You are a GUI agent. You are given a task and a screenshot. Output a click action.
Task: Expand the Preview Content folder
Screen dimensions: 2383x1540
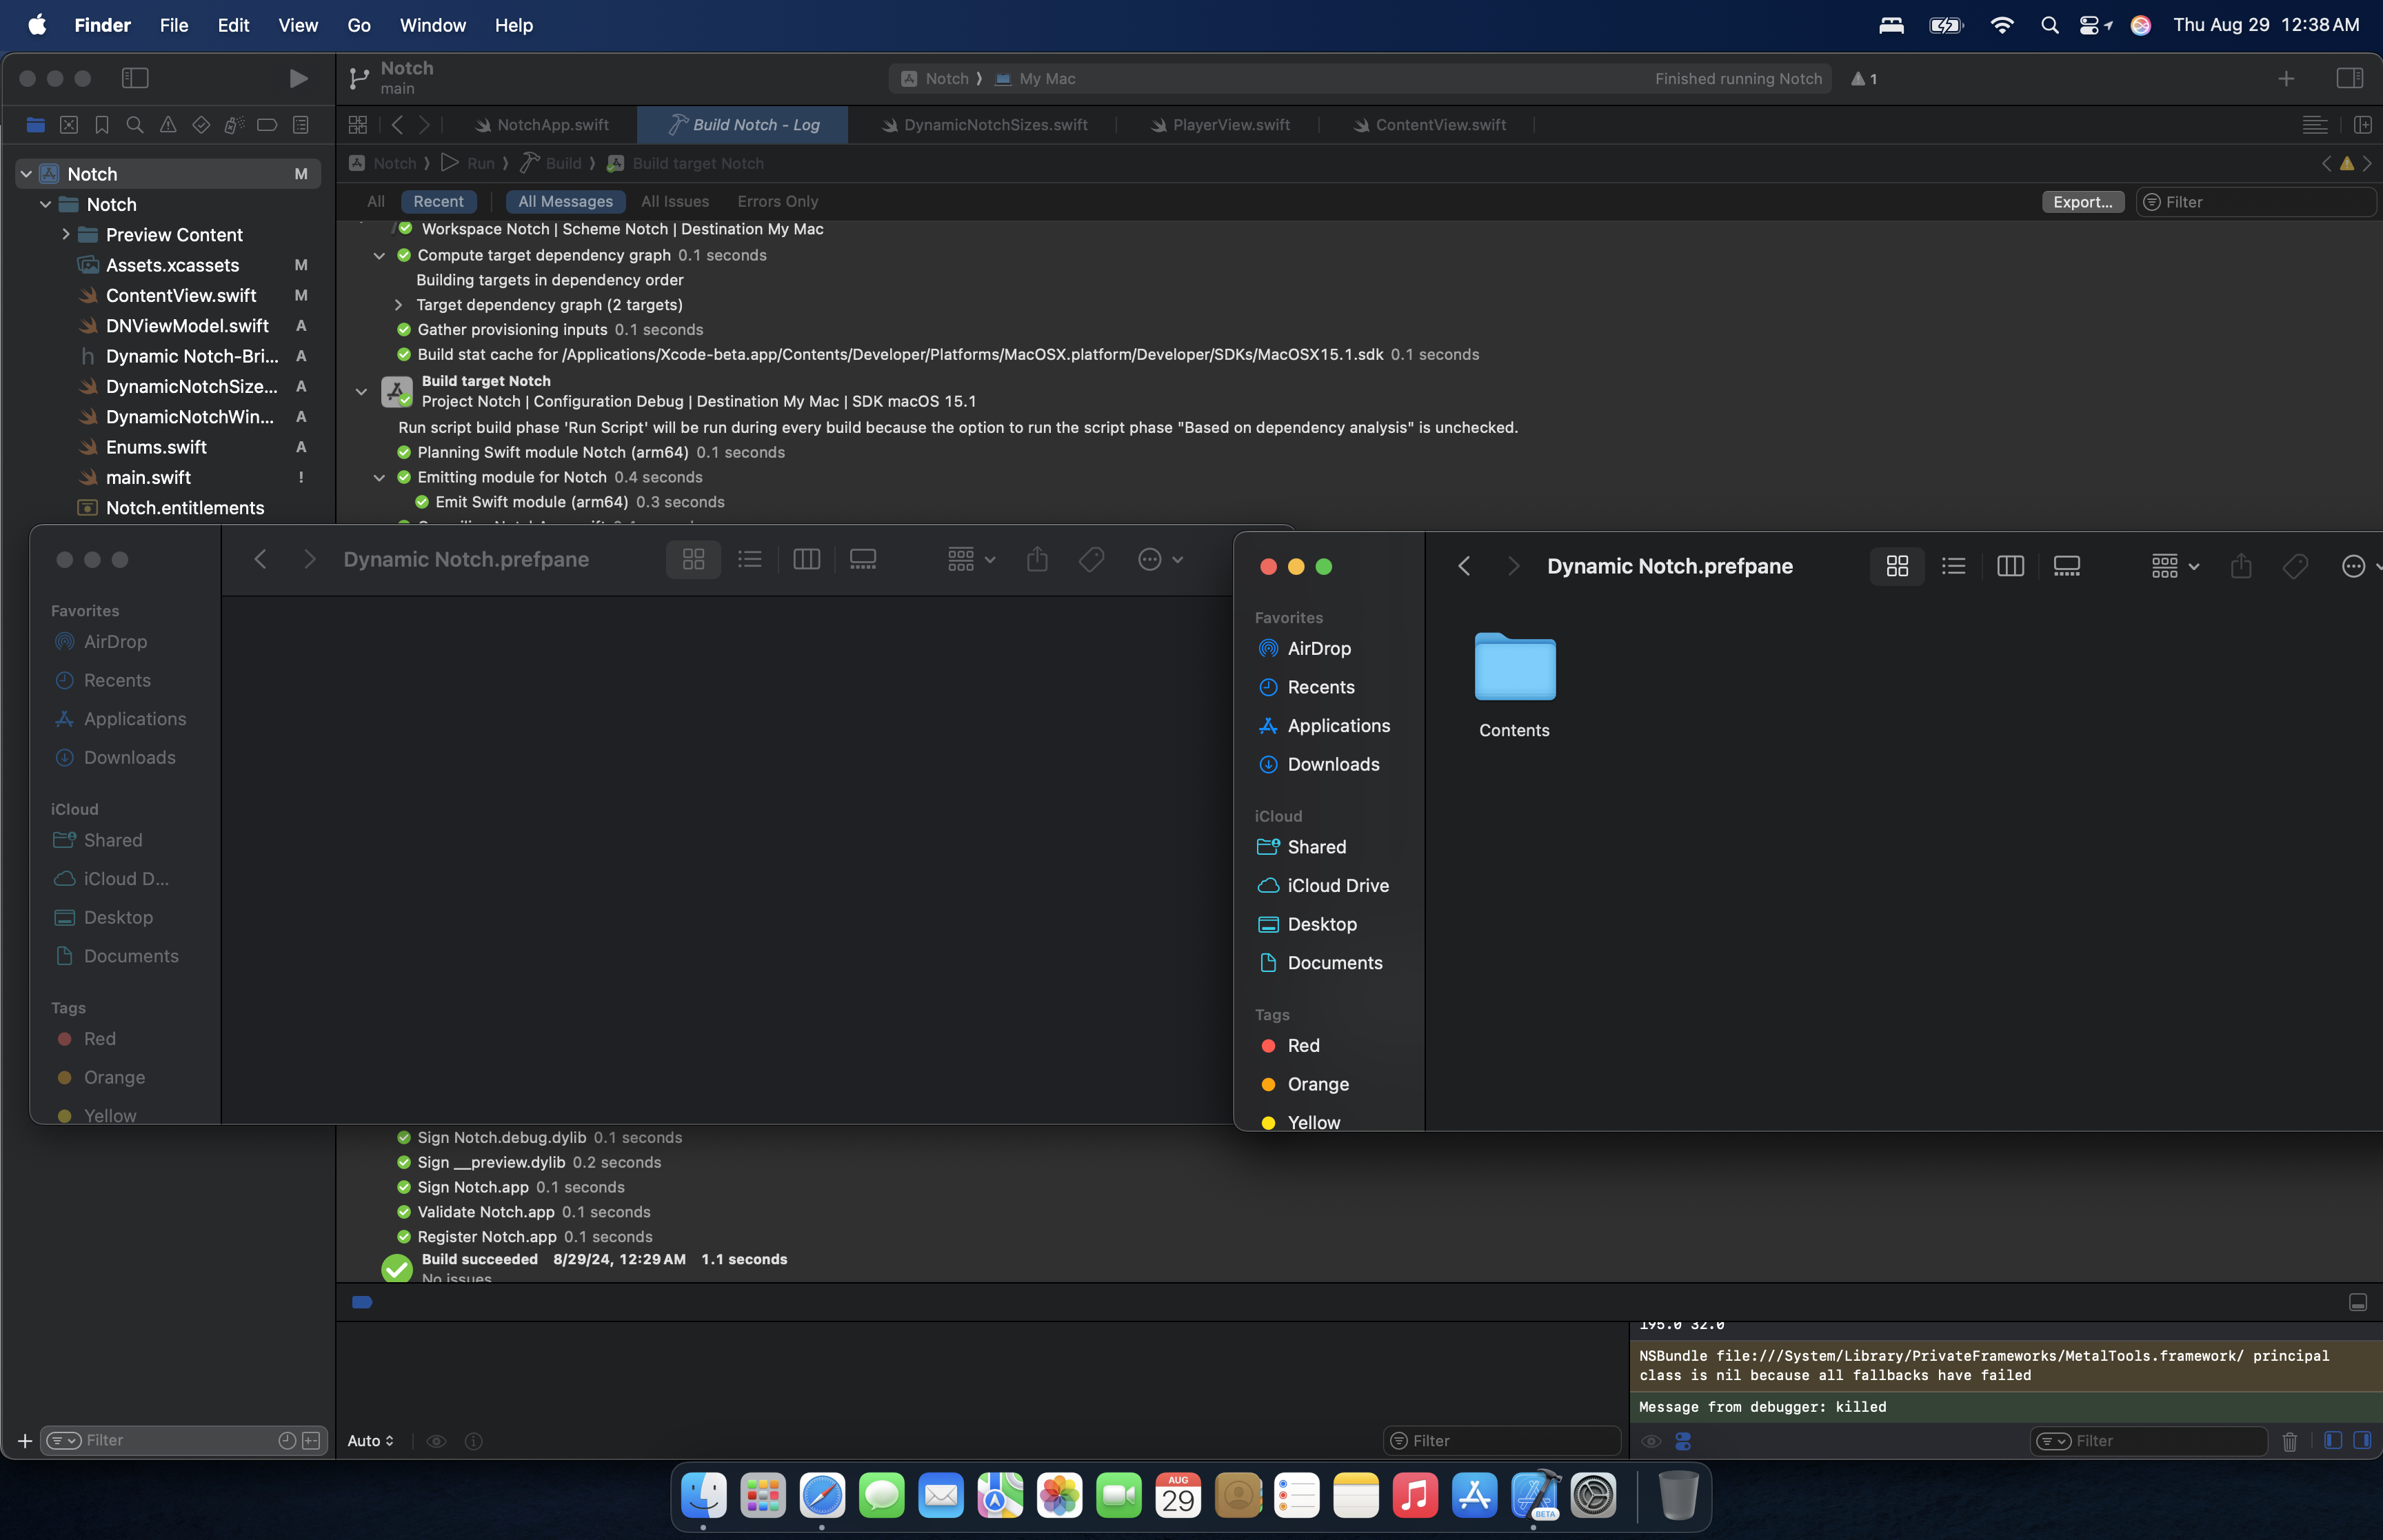coord(65,234)
